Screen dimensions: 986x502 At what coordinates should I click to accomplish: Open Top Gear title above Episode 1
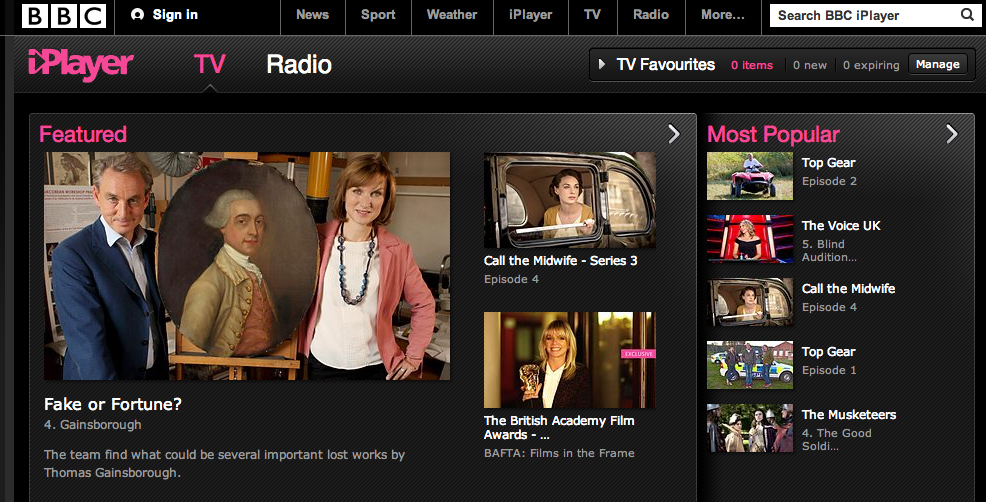pyautogui.click(x=828, y=352)
